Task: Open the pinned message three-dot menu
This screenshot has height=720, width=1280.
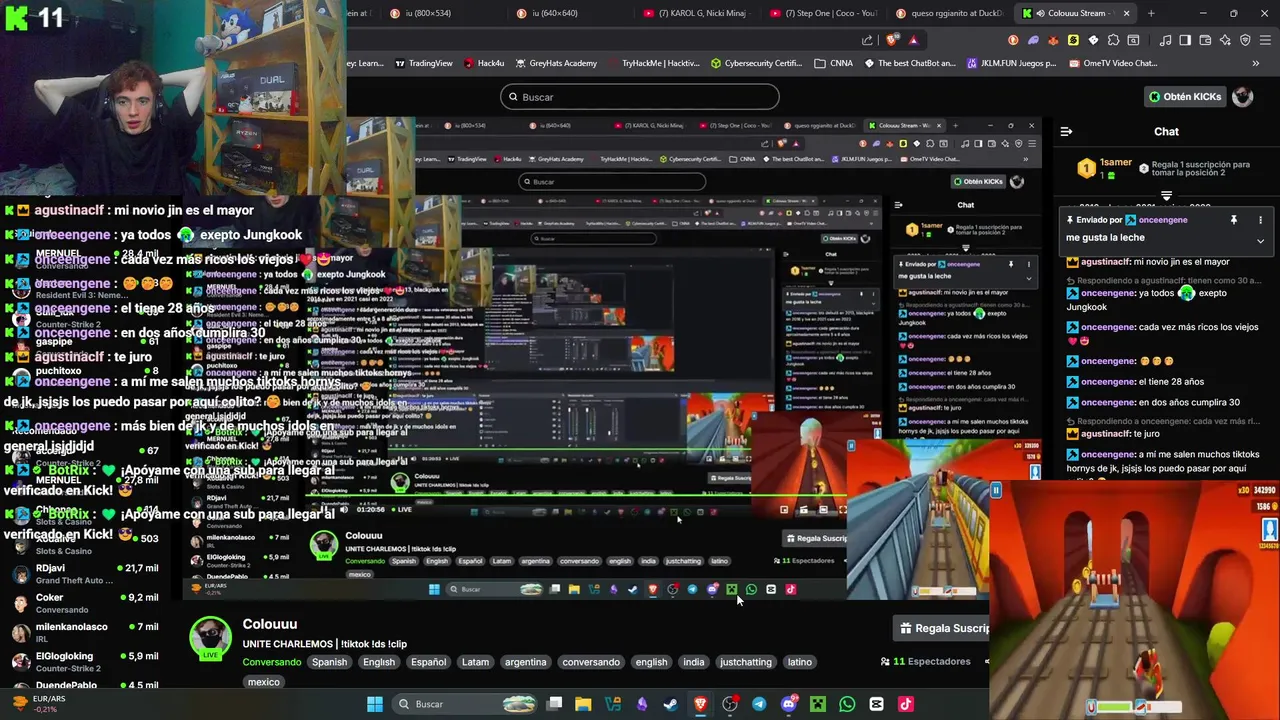Action: pyautogui.click(x=1260, y=220)
